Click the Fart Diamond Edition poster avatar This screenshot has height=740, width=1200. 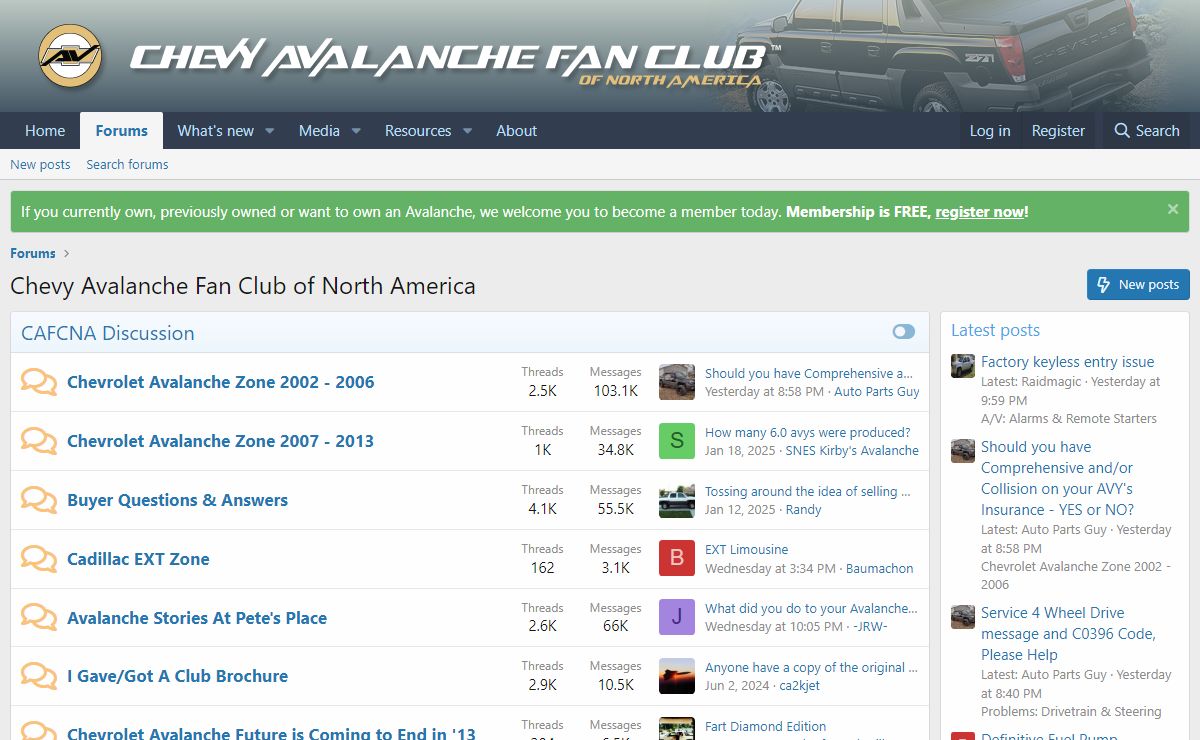click(x=677, y=729)
